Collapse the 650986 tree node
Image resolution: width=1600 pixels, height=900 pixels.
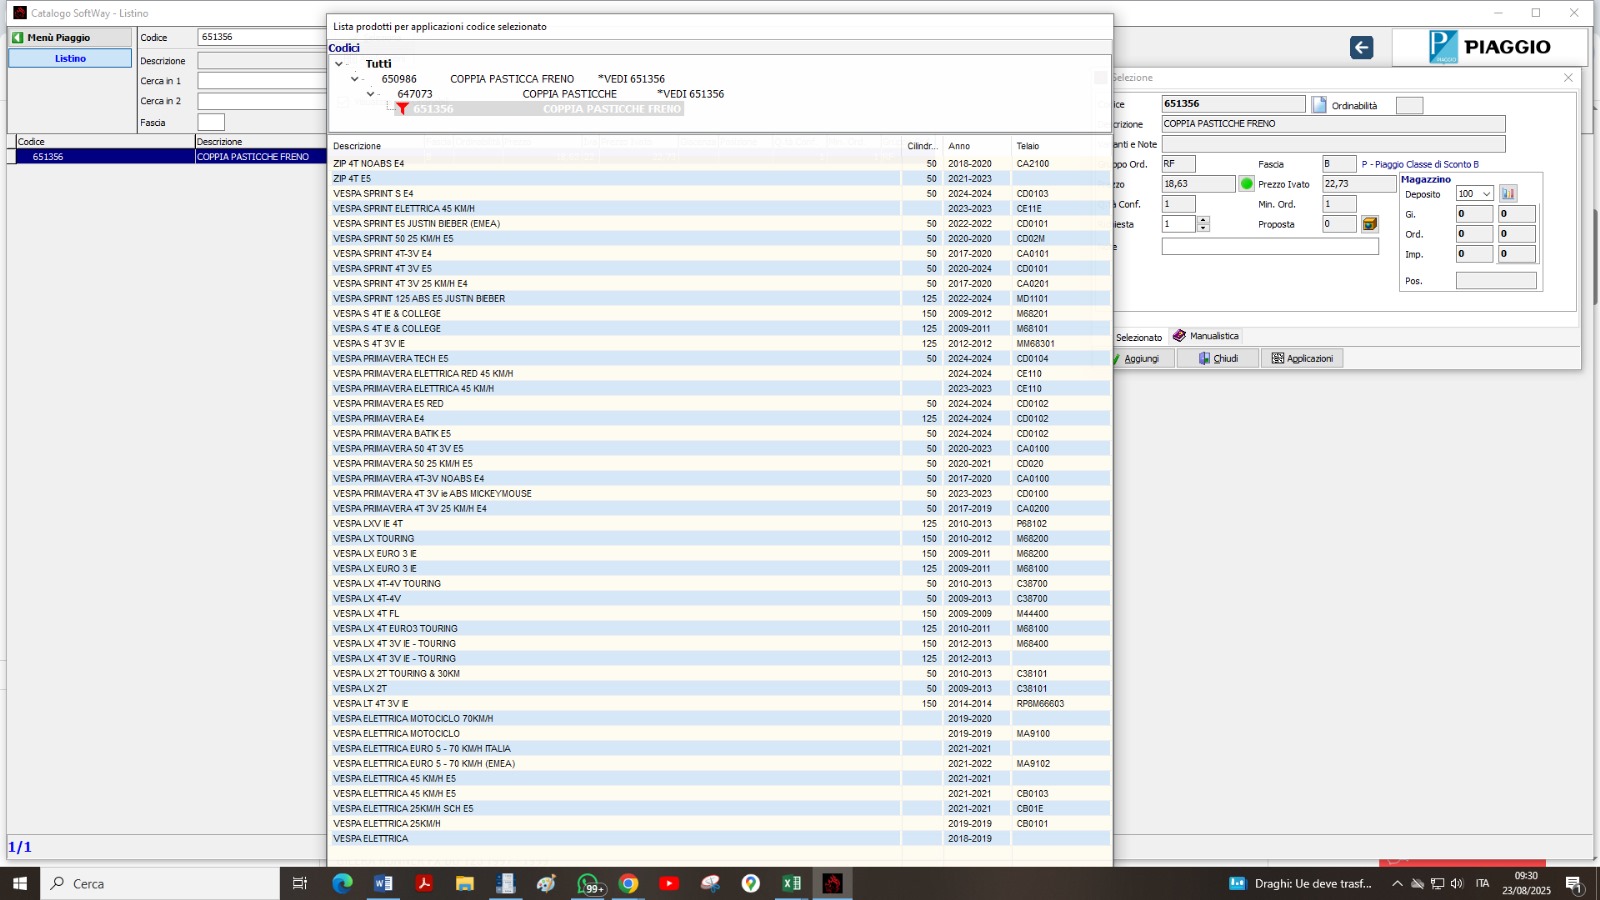[x=355, y=79]
